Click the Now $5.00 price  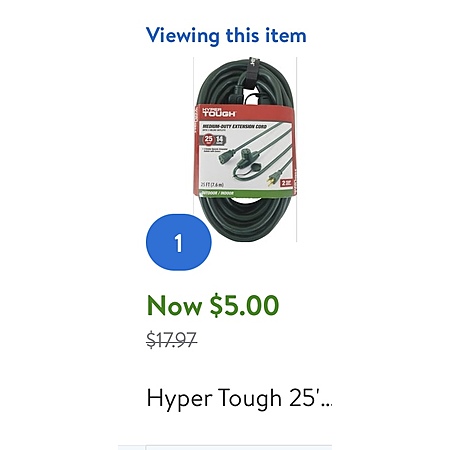213,305
